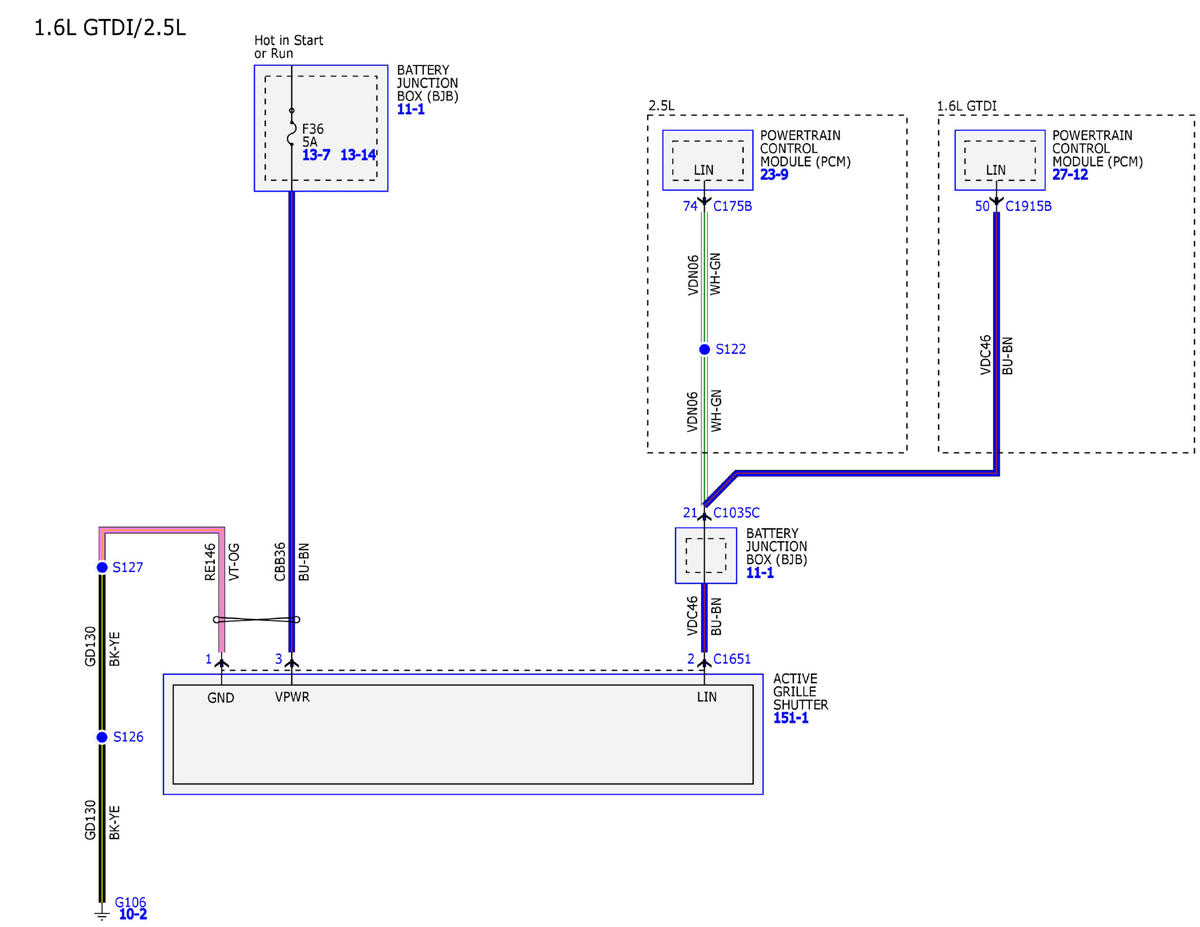Image resolution: width=1200 pixels, height=927 pixels.
Task: Click the 11-1 link under lower Battery Junction Box
Action: [x=760, y=573]
